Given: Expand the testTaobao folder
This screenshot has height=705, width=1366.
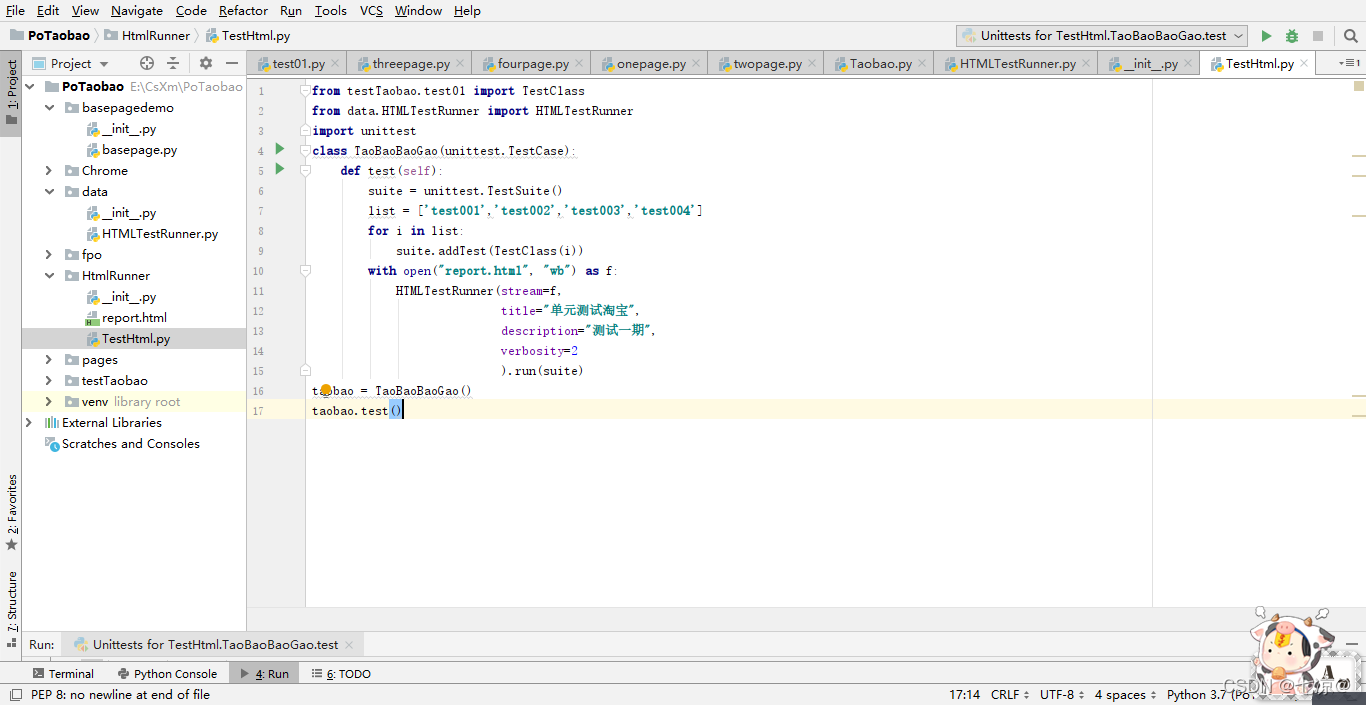Looking at the screenshot, I should coord(49,381).
